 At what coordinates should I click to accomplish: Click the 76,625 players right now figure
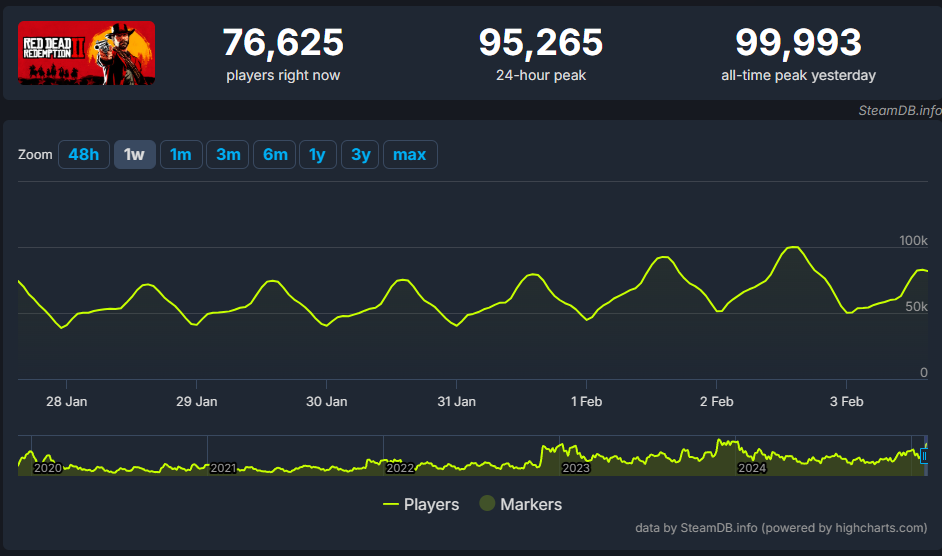point(283,43)
